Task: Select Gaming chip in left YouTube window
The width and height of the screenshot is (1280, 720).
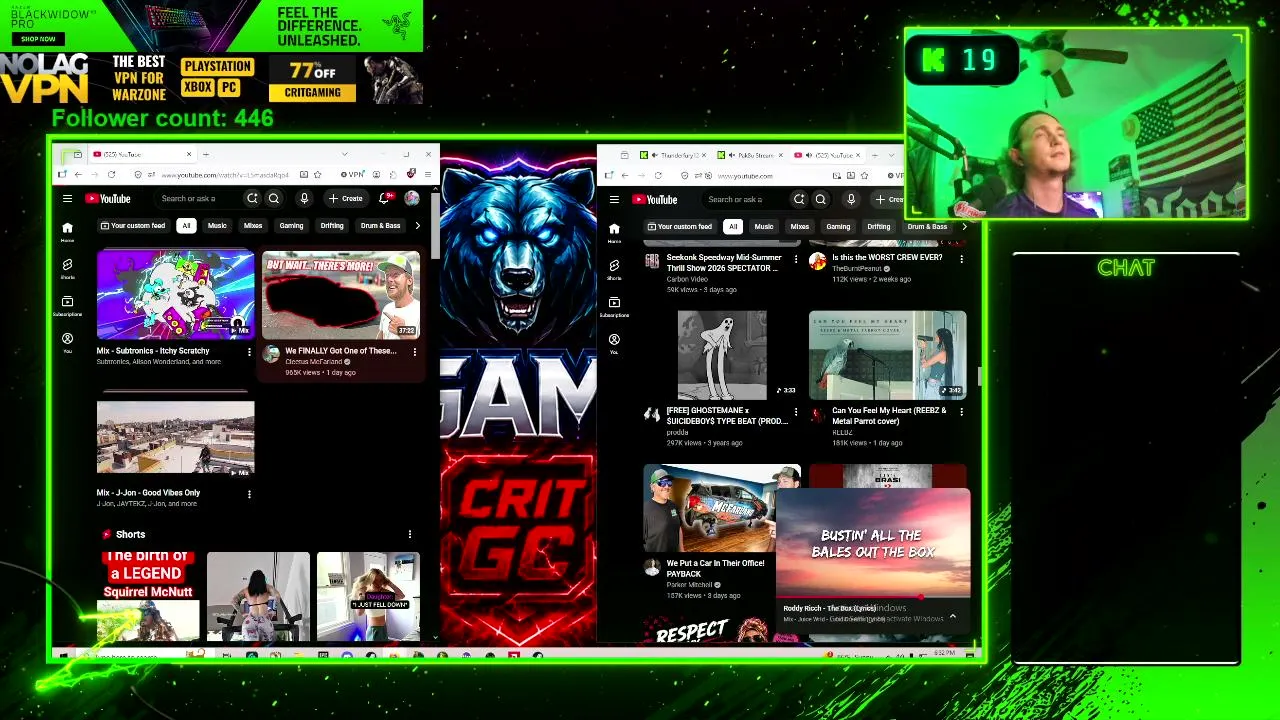Action: 291,226
